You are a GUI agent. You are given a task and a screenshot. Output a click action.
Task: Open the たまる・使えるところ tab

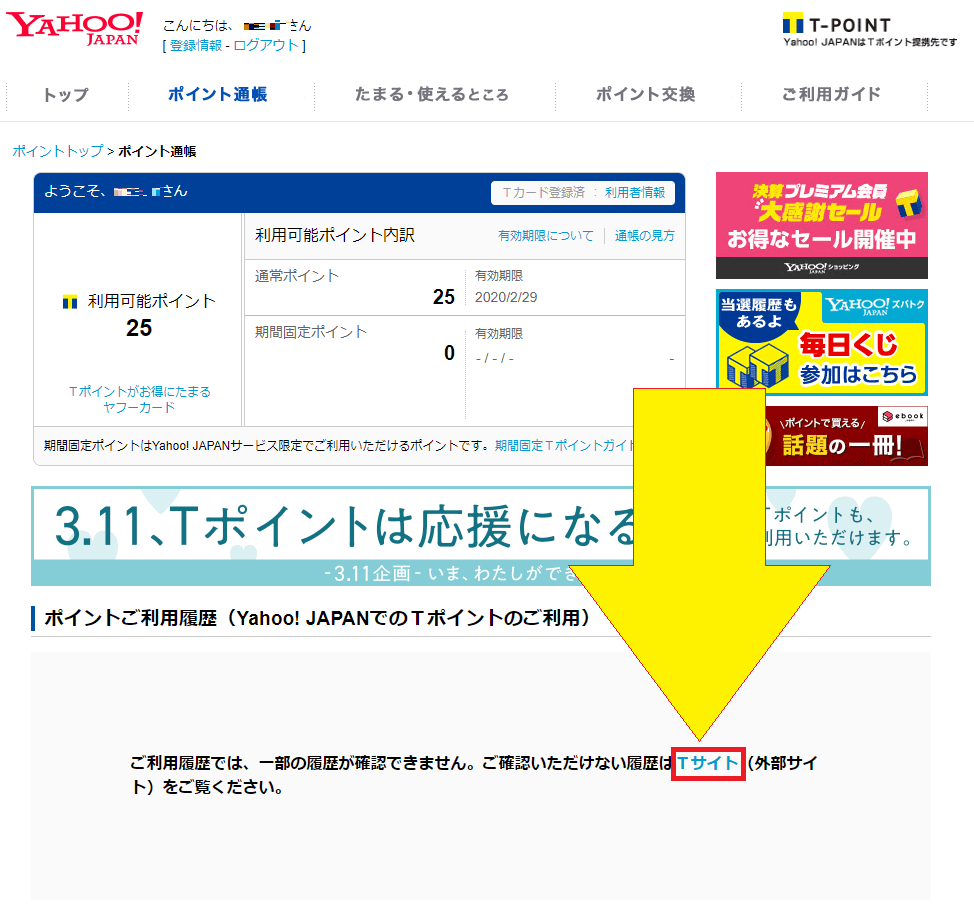(x=432, y=95)
